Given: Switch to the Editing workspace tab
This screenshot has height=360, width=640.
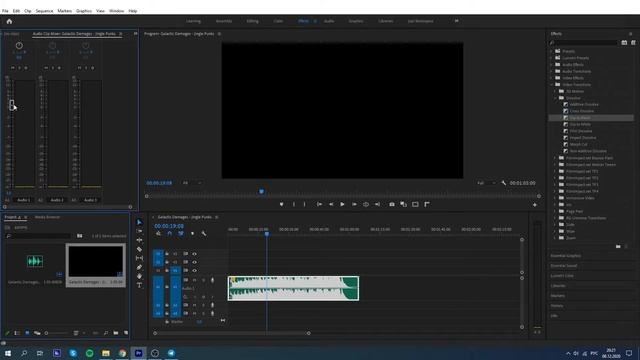Looking at the screenshot, I should click(252, 21).
